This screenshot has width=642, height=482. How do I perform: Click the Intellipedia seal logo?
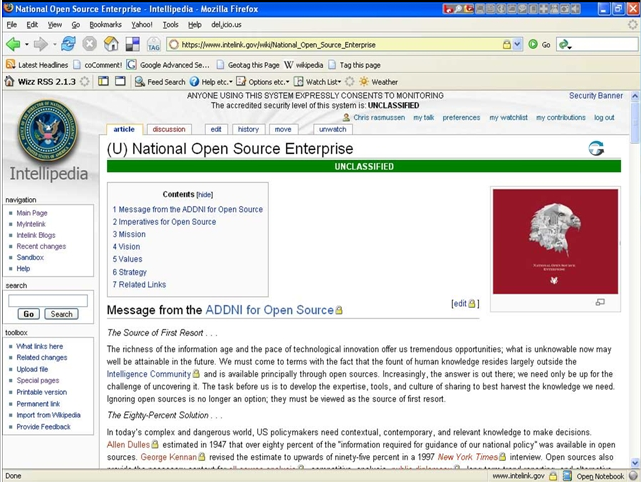click(x=48, y=131)
